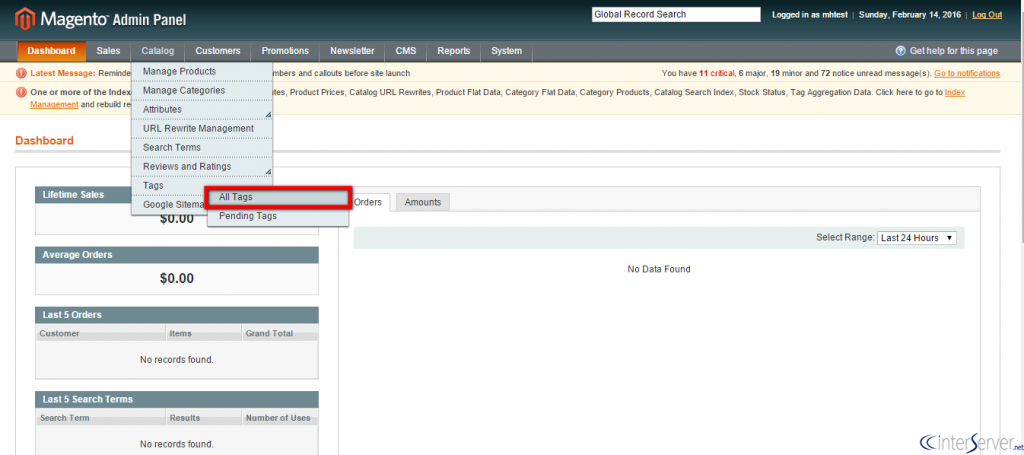
Task: Open the Promotions menu
Action: (x=285, y=51)
